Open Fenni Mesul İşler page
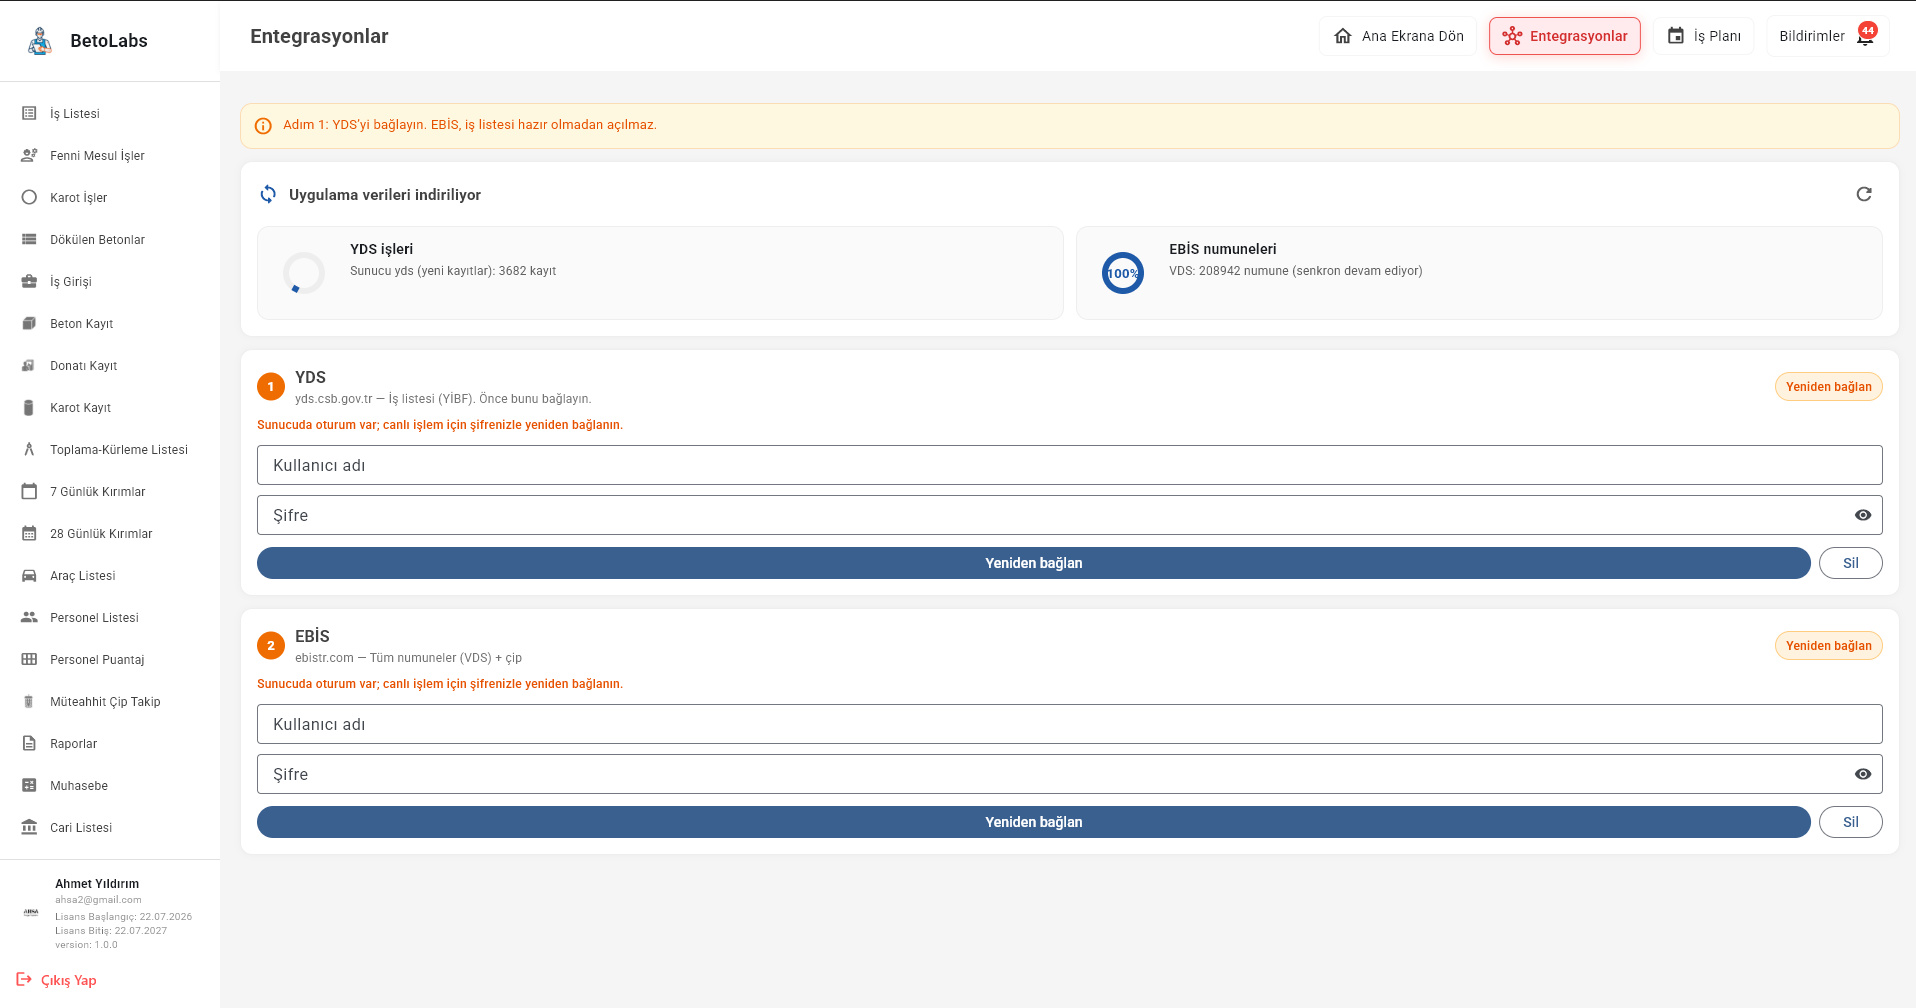 pyautogui.click(x=110, y=156)
